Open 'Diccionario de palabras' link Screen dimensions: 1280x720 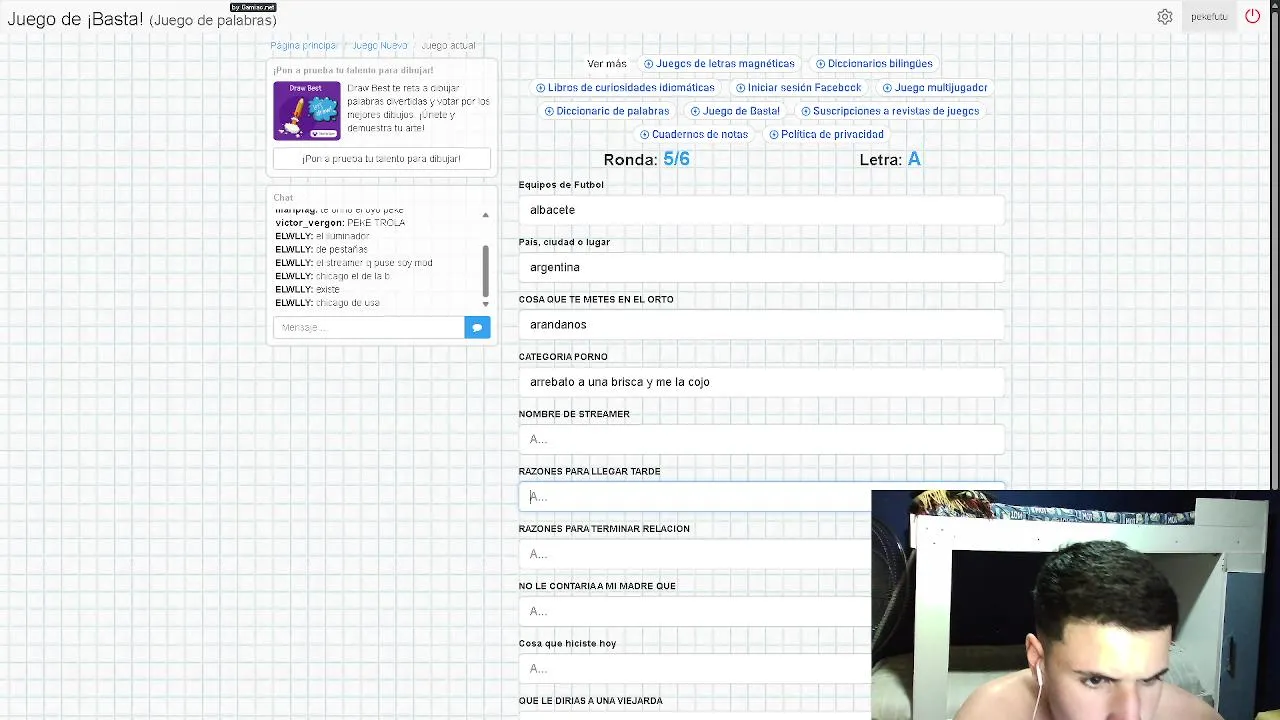(x=607, y=111)
